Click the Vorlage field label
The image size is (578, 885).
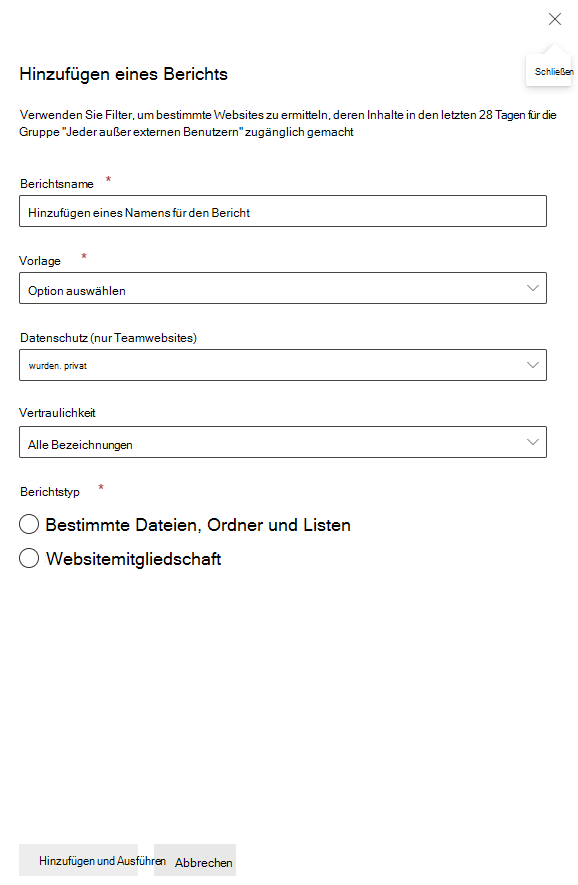coord(40,261)
